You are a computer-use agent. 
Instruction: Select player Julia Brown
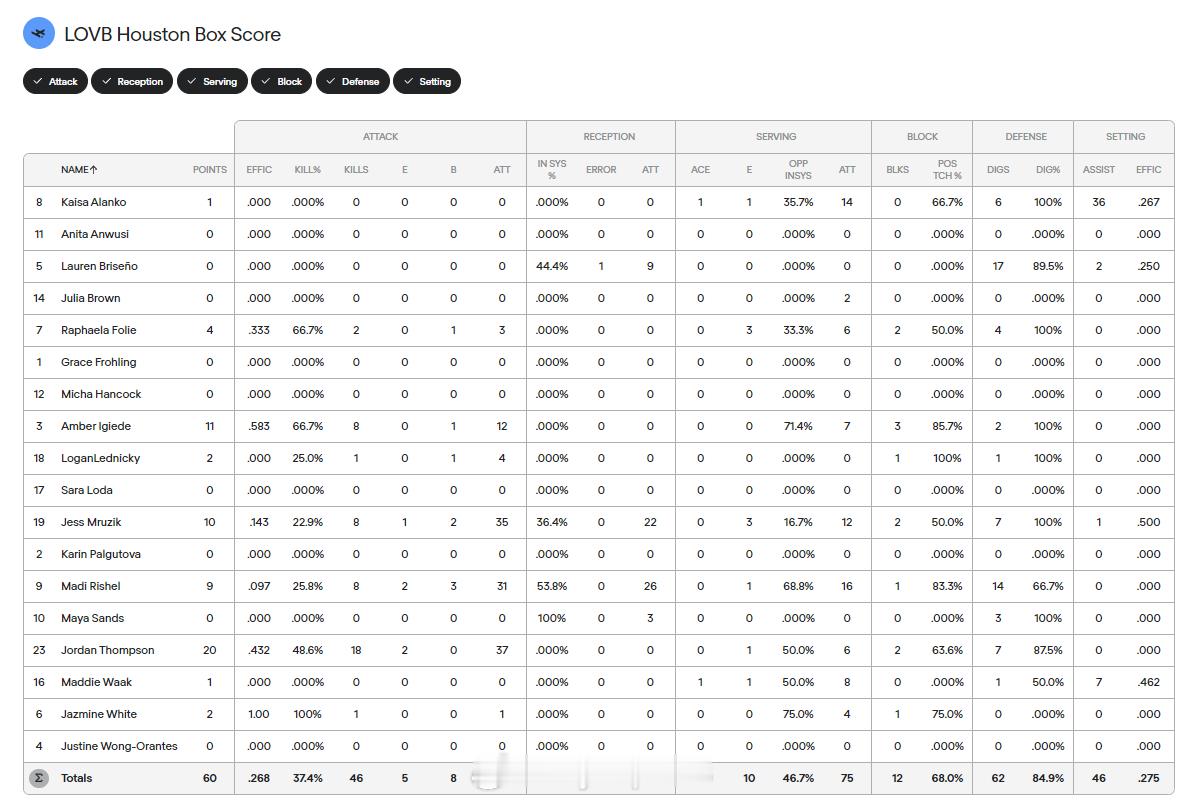91,298
